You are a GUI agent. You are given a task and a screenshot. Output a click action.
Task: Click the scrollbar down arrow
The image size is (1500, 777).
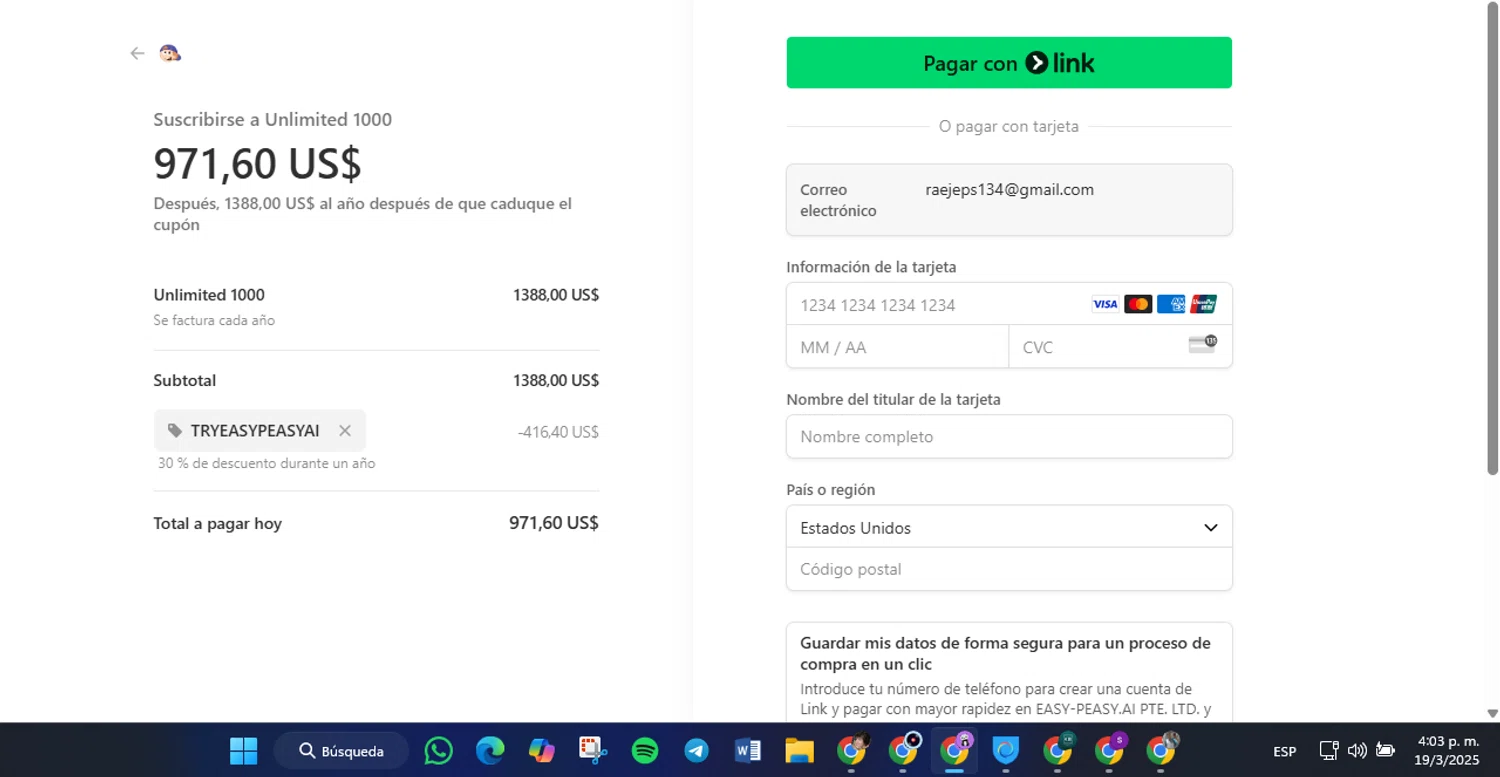(1493, 713)
